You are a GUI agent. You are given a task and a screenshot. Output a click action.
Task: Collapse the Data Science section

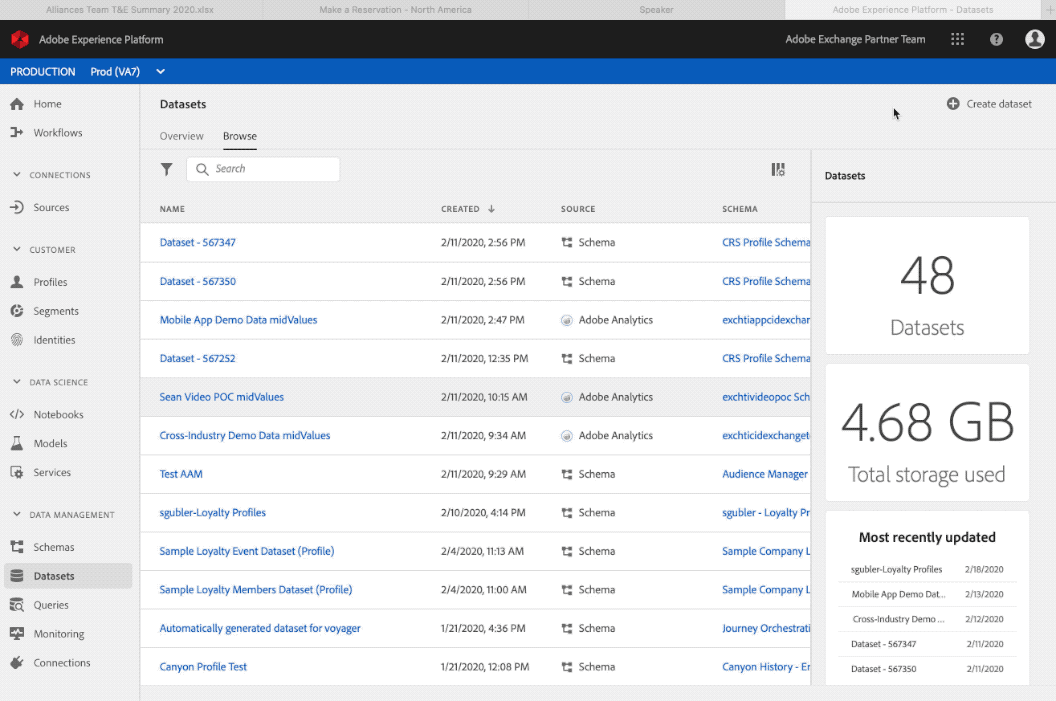[15, 382]
